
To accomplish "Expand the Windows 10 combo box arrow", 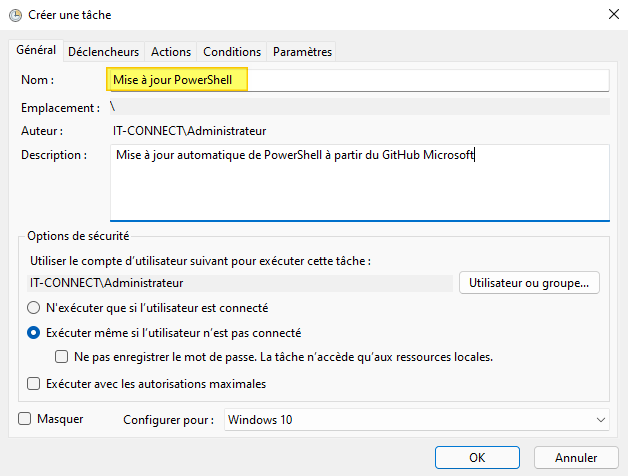I will (600, 420).
